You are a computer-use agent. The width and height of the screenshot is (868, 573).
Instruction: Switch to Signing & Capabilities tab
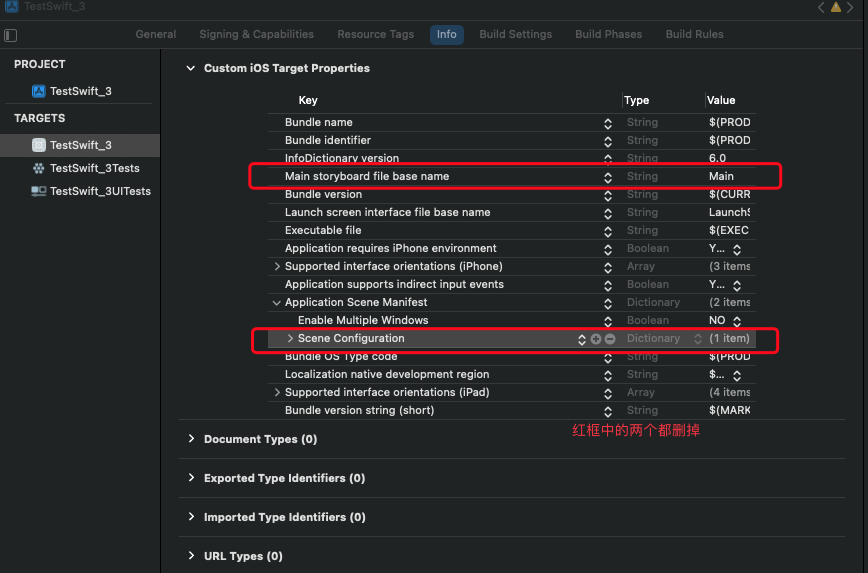[x=256, y=34]
